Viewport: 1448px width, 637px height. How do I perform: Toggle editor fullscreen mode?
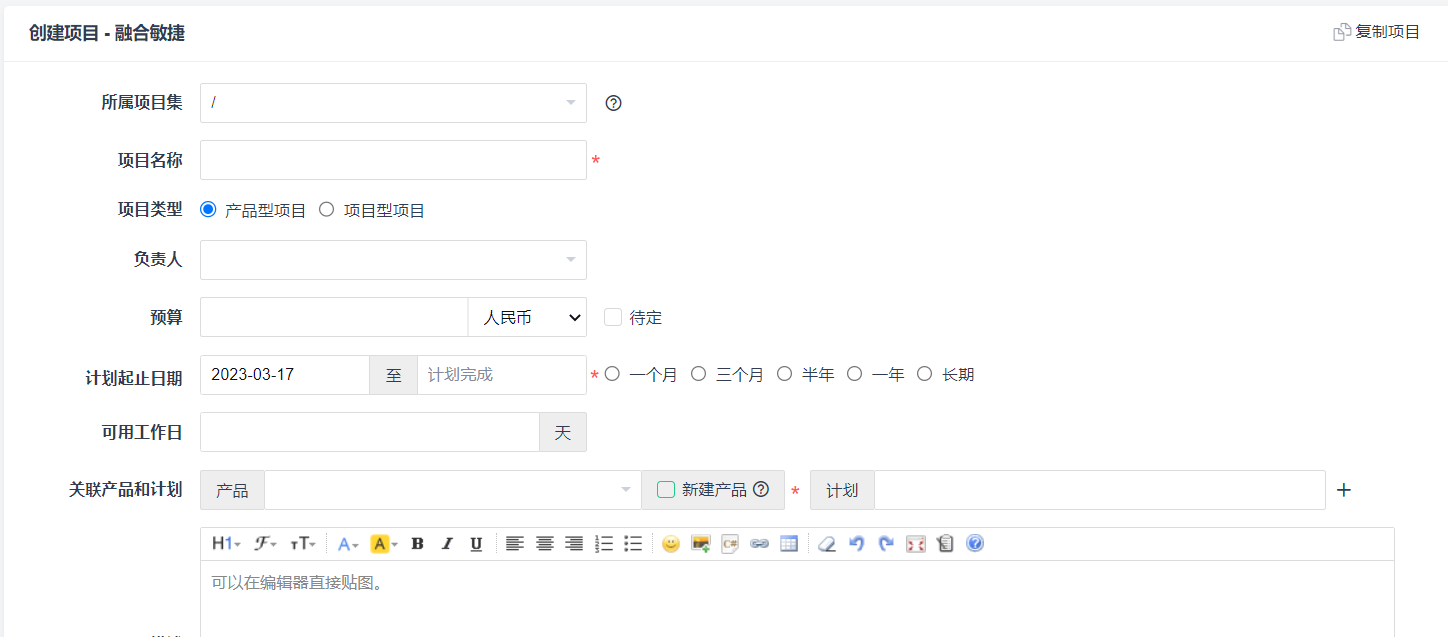(x=915, y=544)
